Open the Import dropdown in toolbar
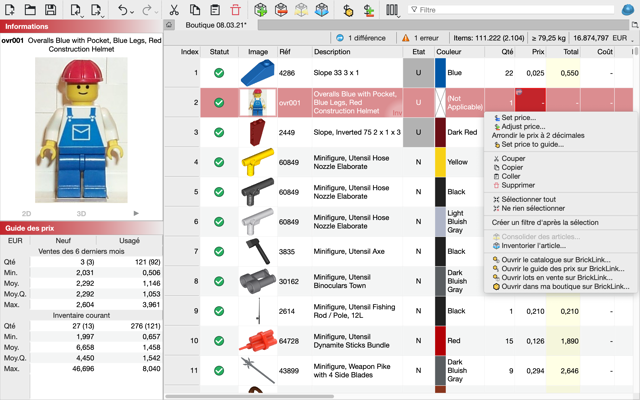640x400 pixels. pyautogui.click(x=76, y=10)
